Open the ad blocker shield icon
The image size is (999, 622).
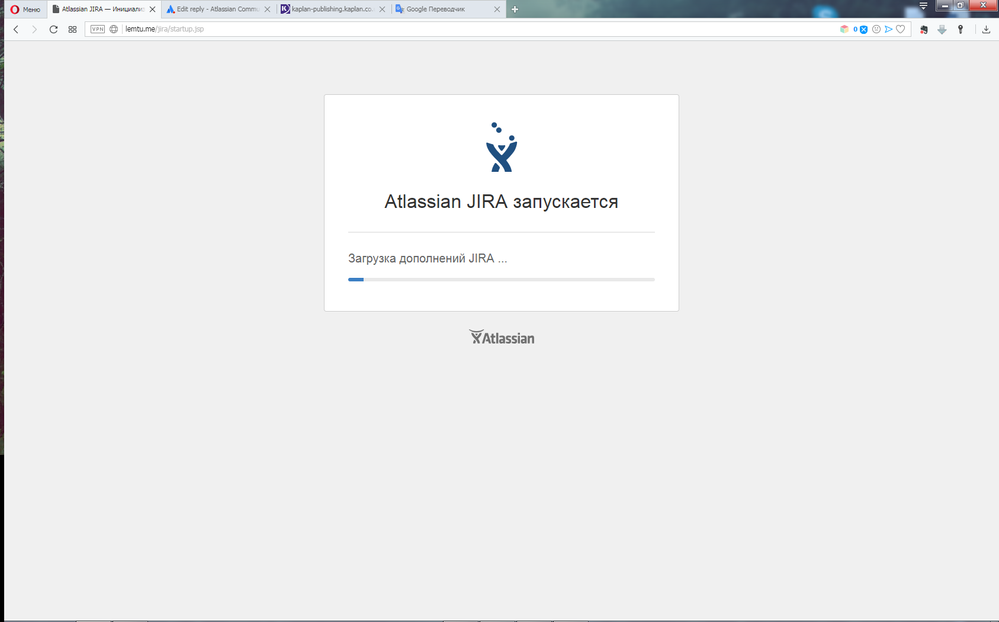863,29
